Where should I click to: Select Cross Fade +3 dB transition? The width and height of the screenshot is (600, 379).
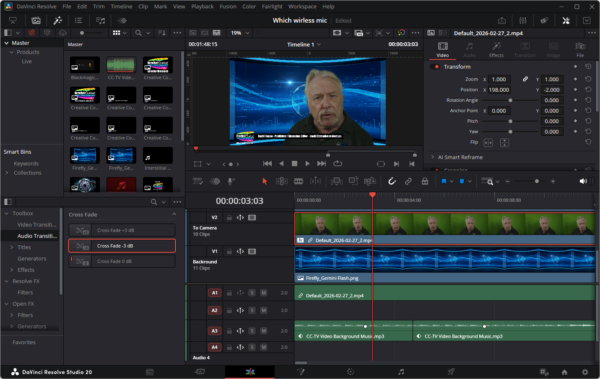click(122, 230)
